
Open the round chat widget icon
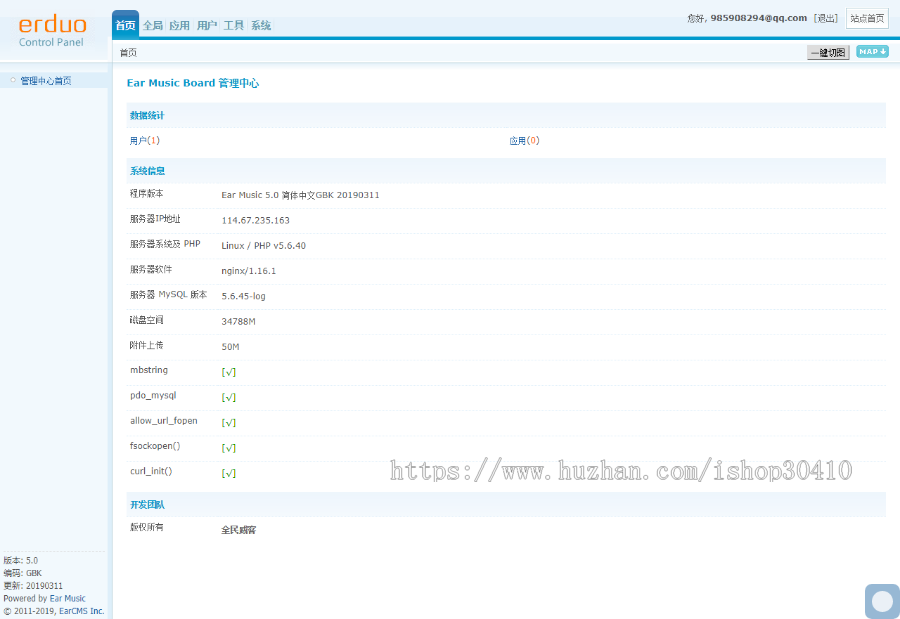882,601
